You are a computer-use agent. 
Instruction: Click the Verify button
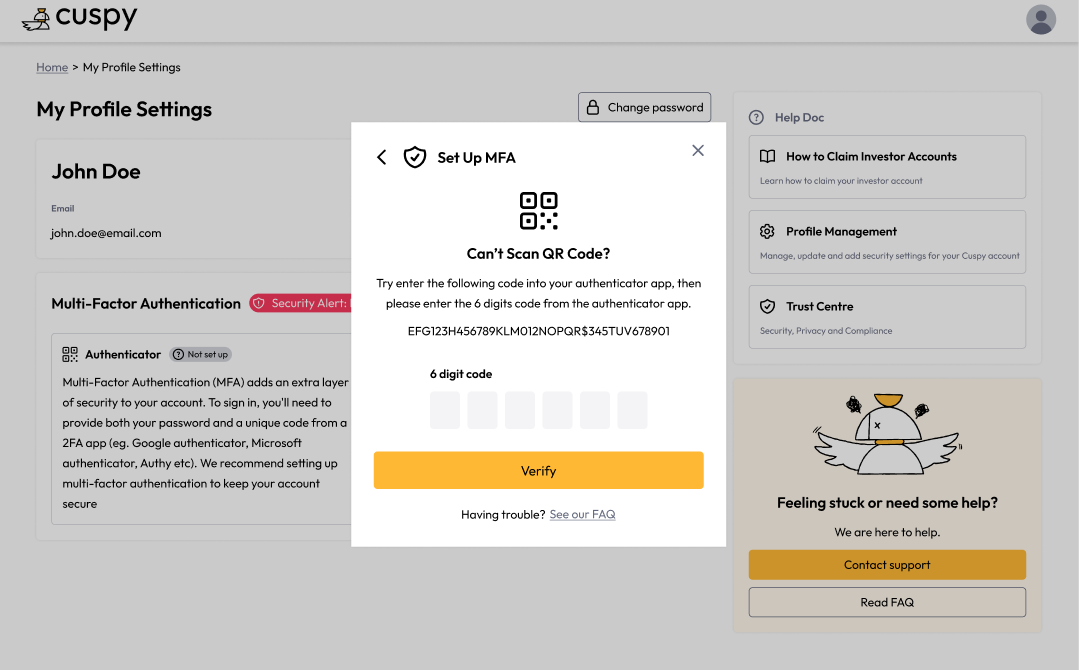[x=538, y=471]
